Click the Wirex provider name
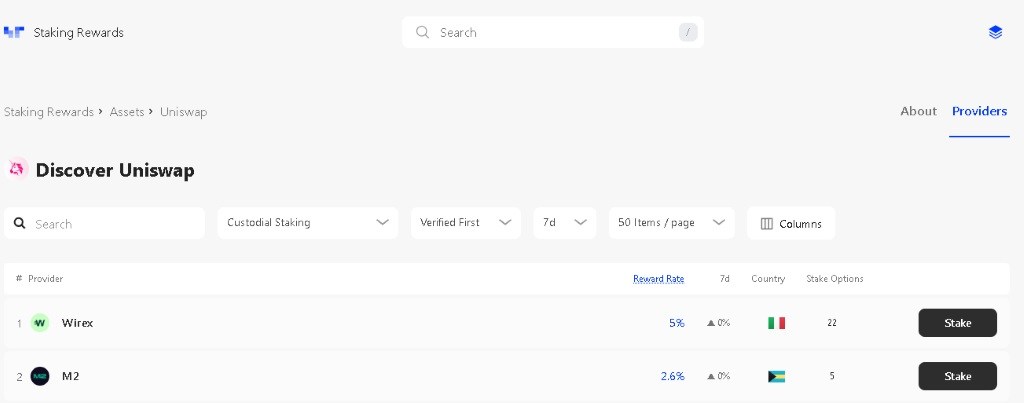The image size is (1024, 403). pos(77,323)
